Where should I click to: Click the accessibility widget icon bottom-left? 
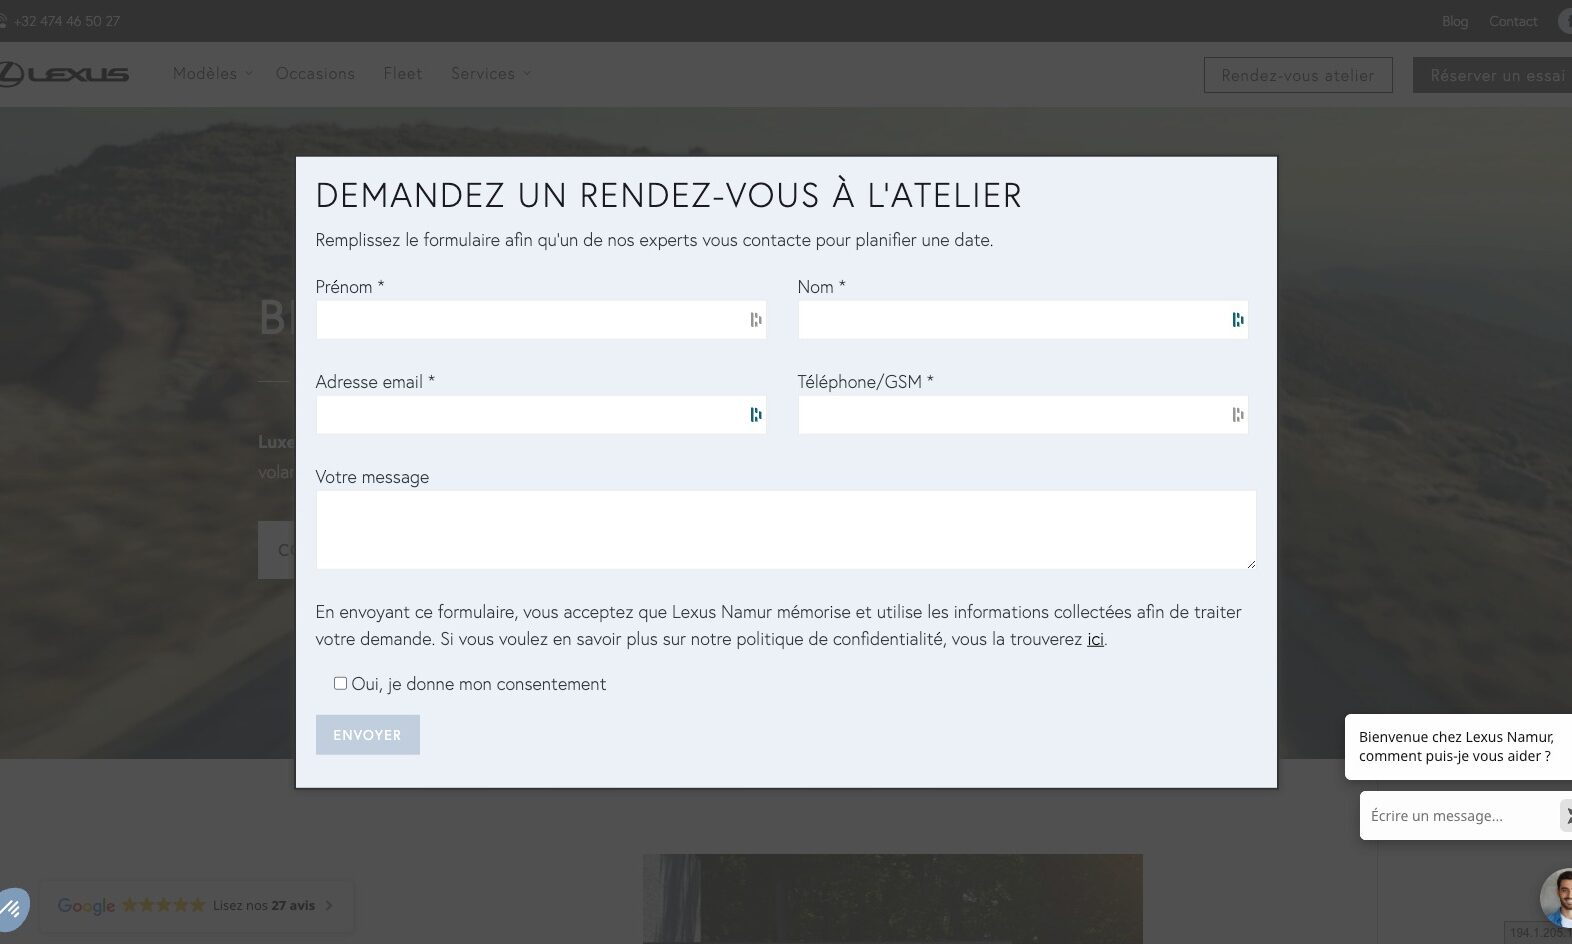coord(12,908)
